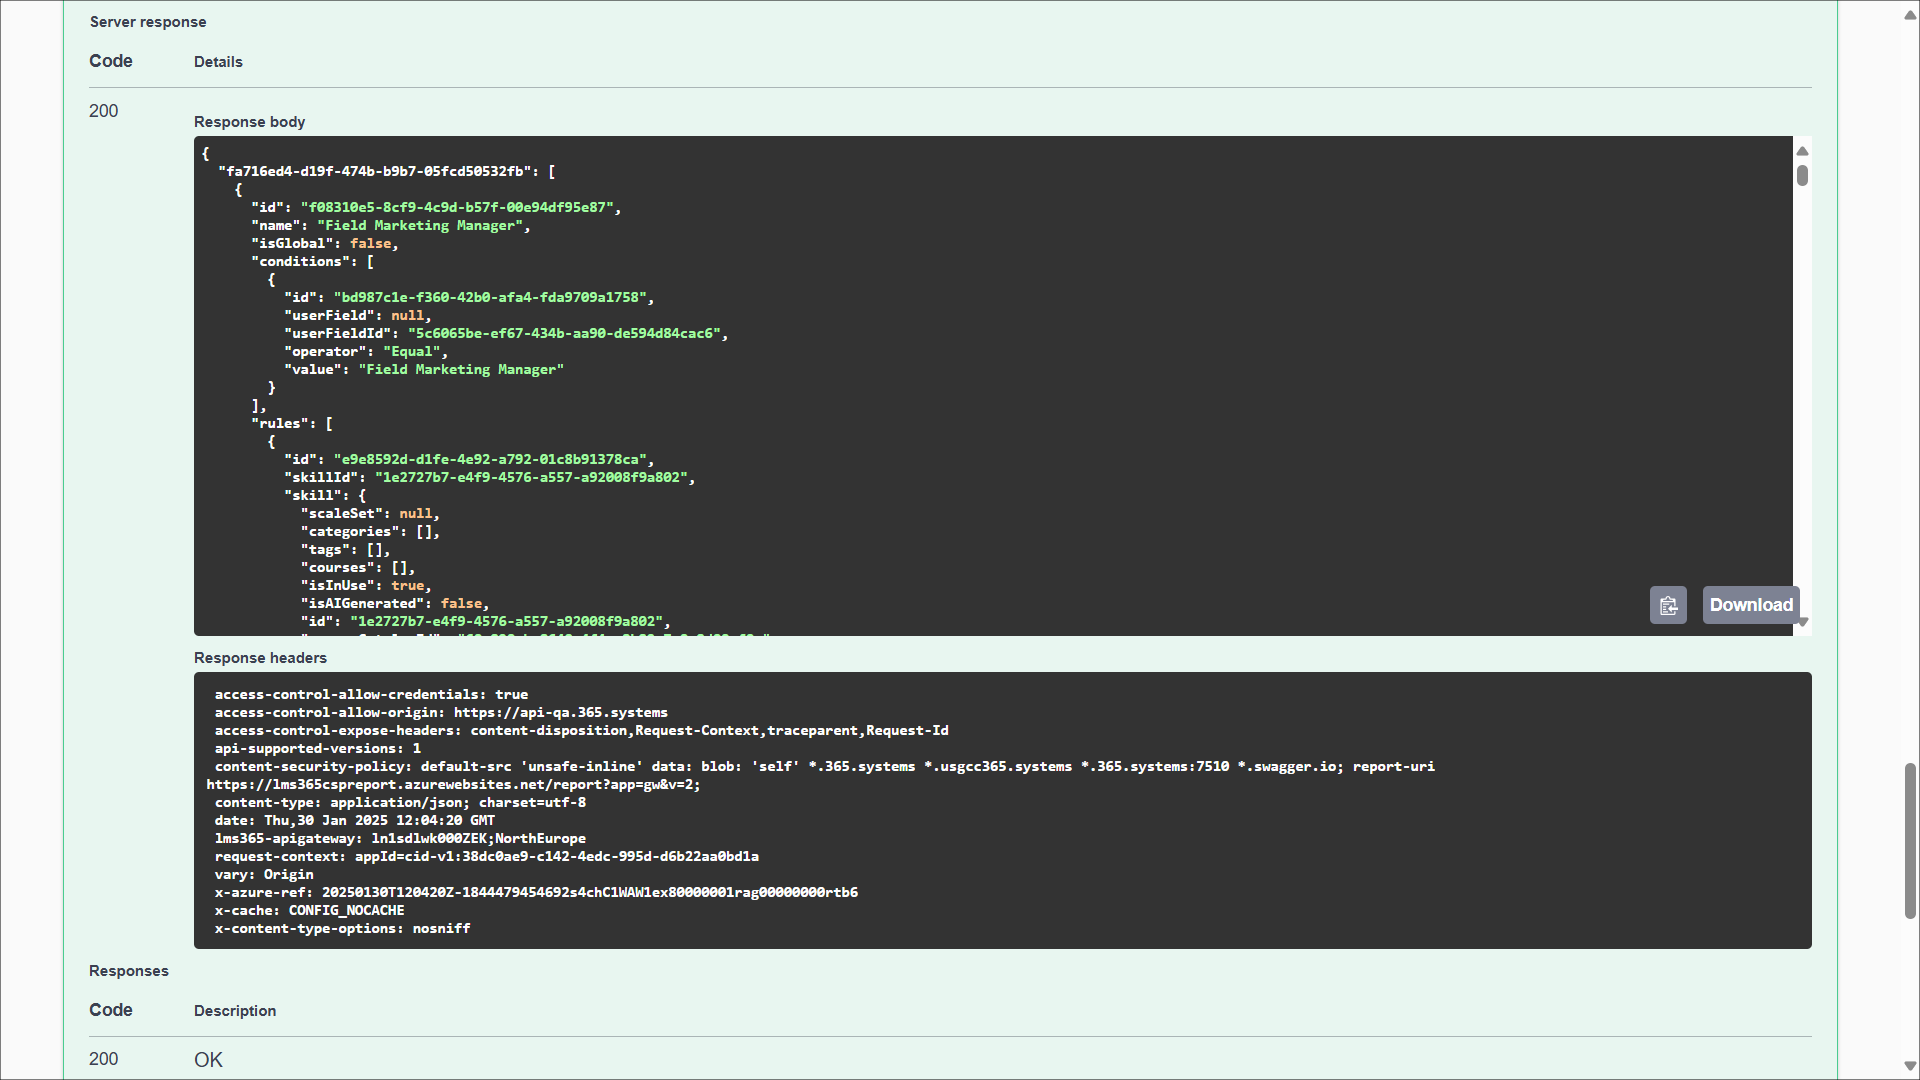The image size is (1920, 1080).
Task: Click the Response headers heading
Action: pos(260,658)
